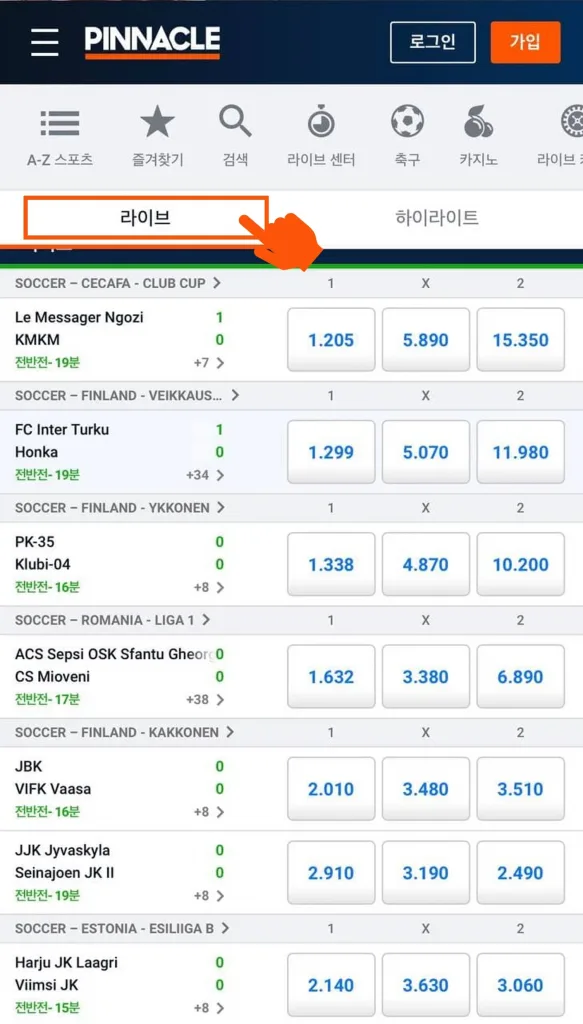
Task: Open +34 more markets for FC Inter Turku
Action: point(205,475)
